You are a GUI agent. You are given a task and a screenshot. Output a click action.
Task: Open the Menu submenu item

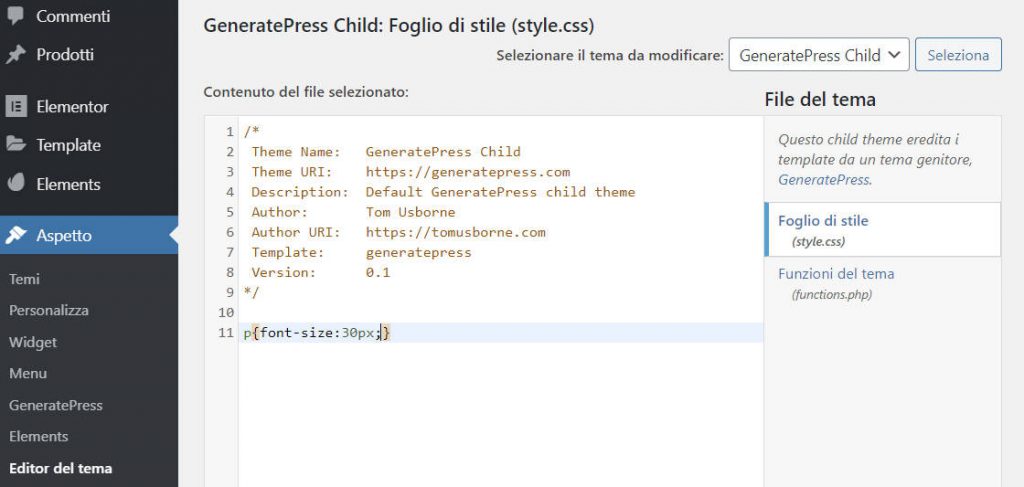tap(28, 373)
